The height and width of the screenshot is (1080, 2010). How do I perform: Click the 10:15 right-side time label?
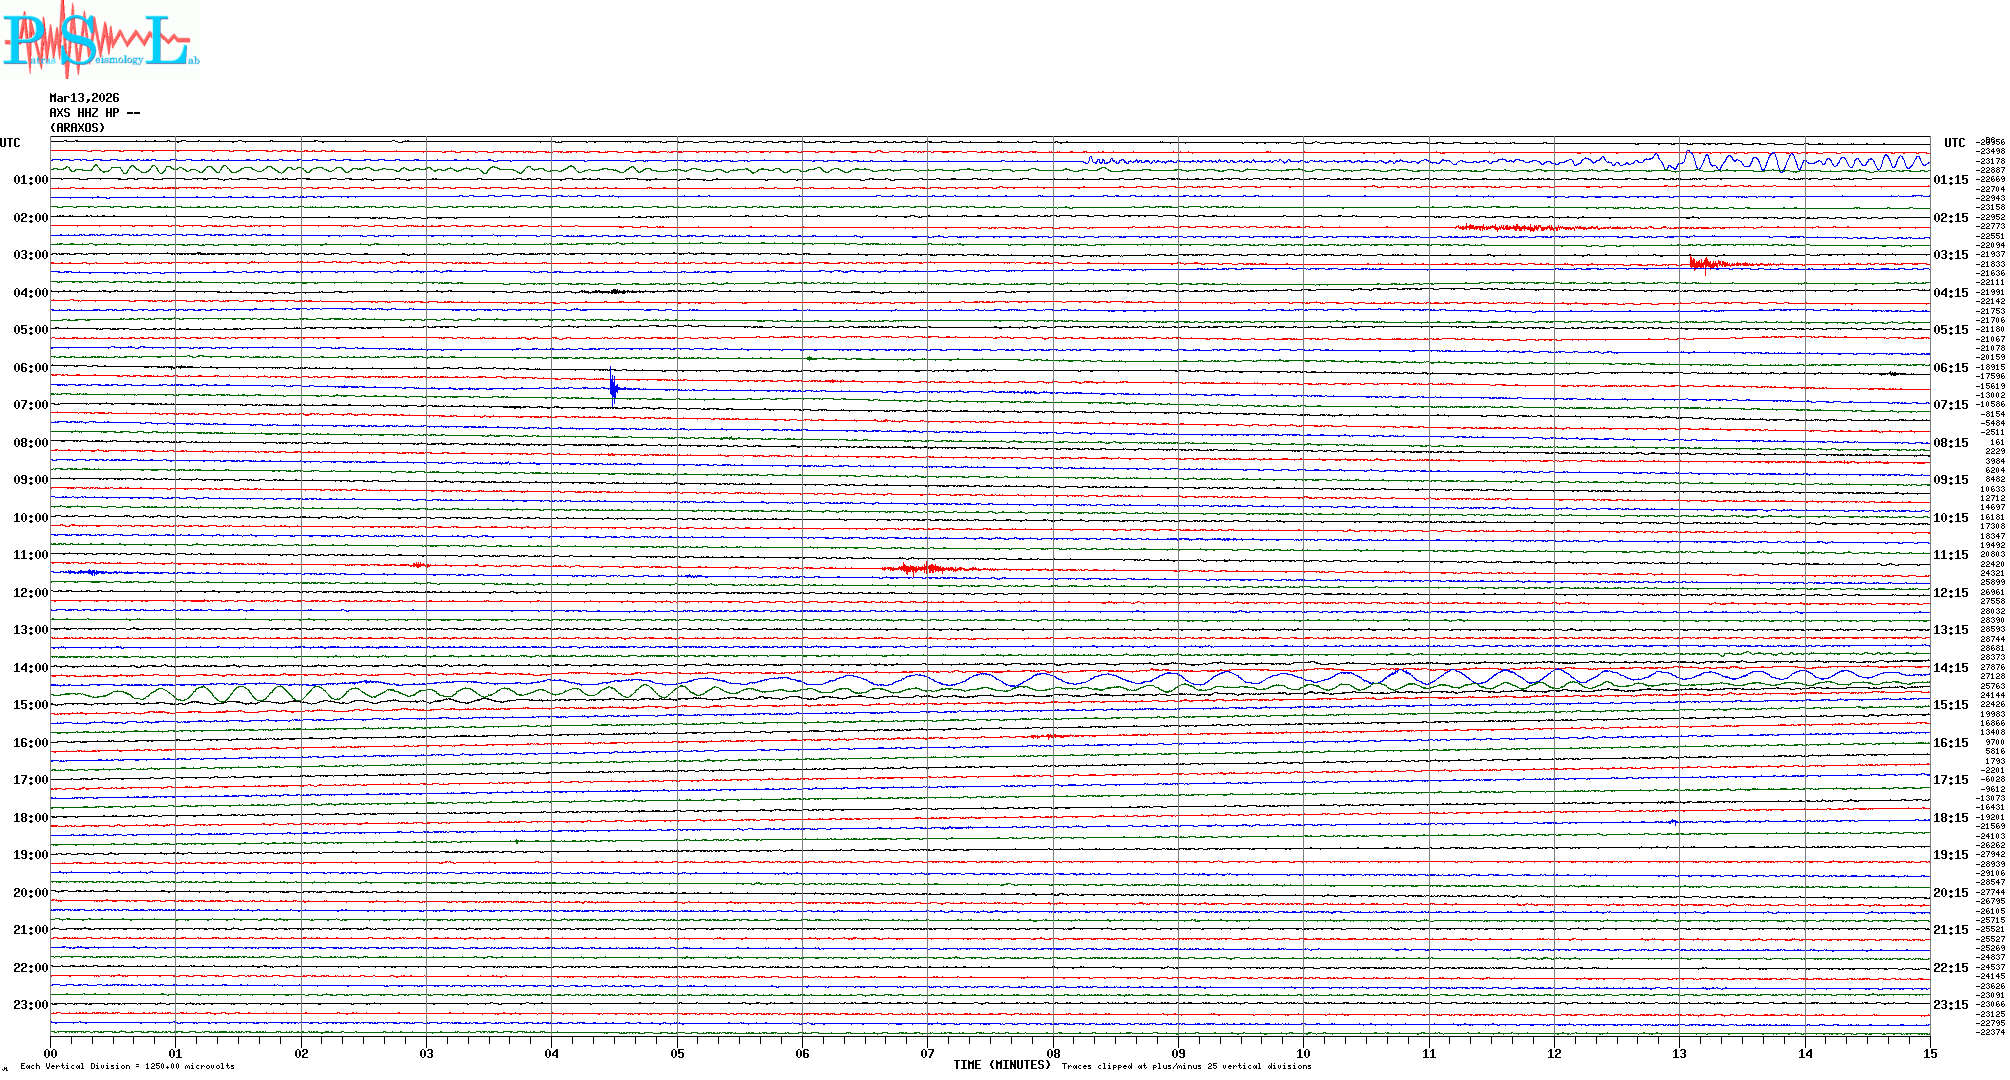click(1950, 518)
